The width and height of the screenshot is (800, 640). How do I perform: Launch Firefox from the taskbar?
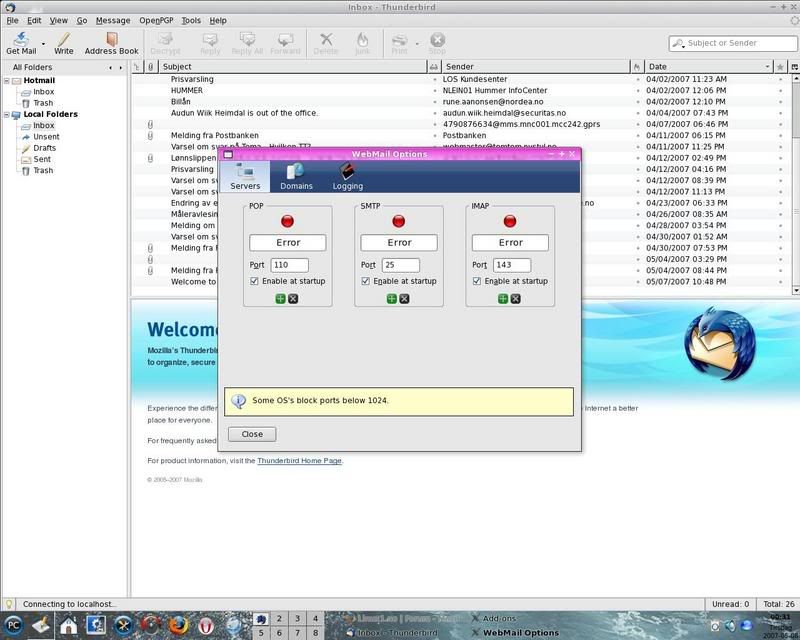(x=178, y=625)
